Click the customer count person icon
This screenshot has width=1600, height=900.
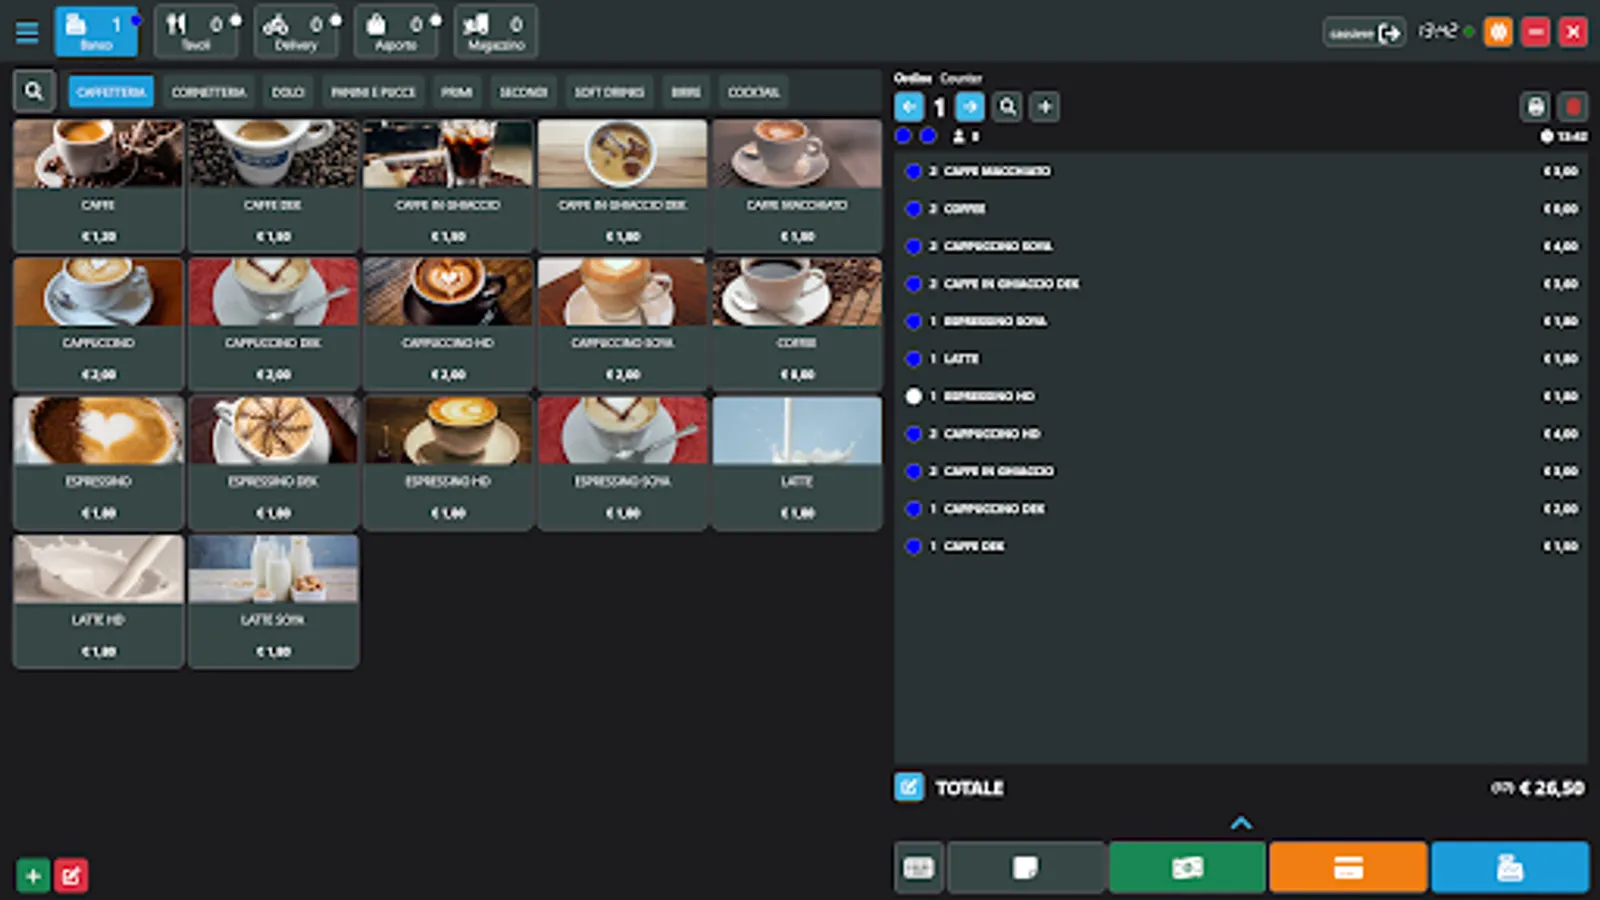958,136
